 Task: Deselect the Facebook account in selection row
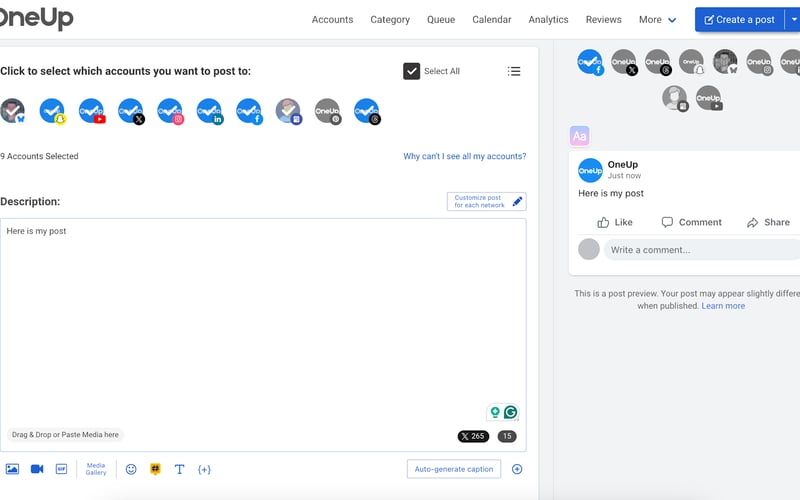(x=248, y=111)
